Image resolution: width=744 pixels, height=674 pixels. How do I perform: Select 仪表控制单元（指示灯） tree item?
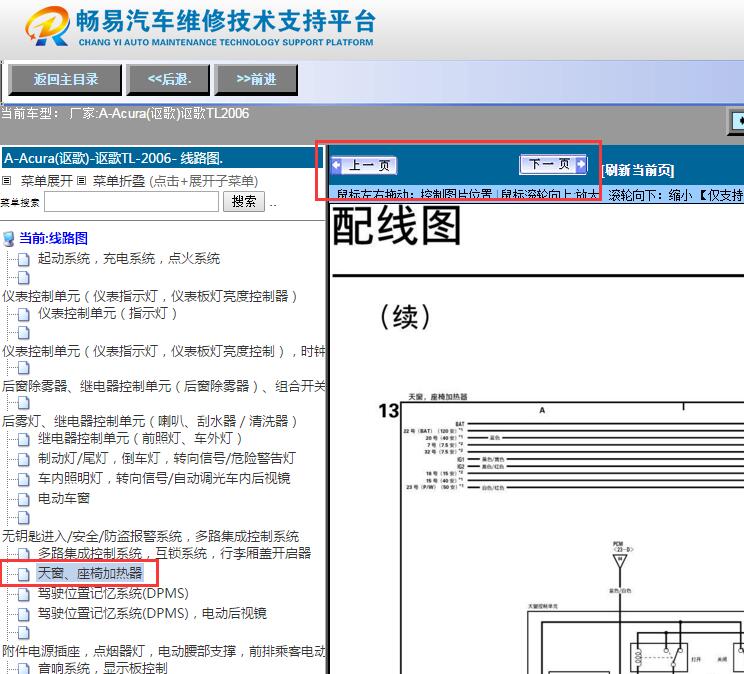pos(108,314)
